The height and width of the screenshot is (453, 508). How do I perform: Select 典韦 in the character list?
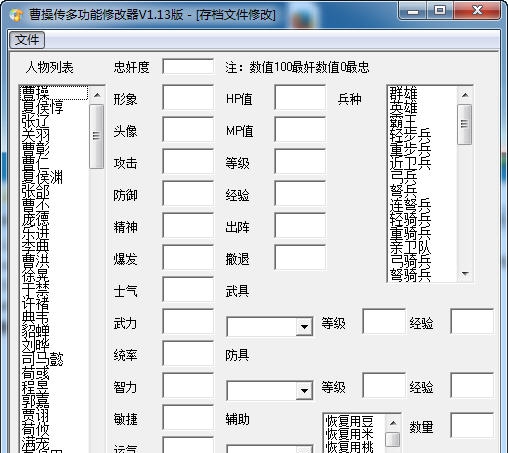pyautogui.click(x=54, y=317)
